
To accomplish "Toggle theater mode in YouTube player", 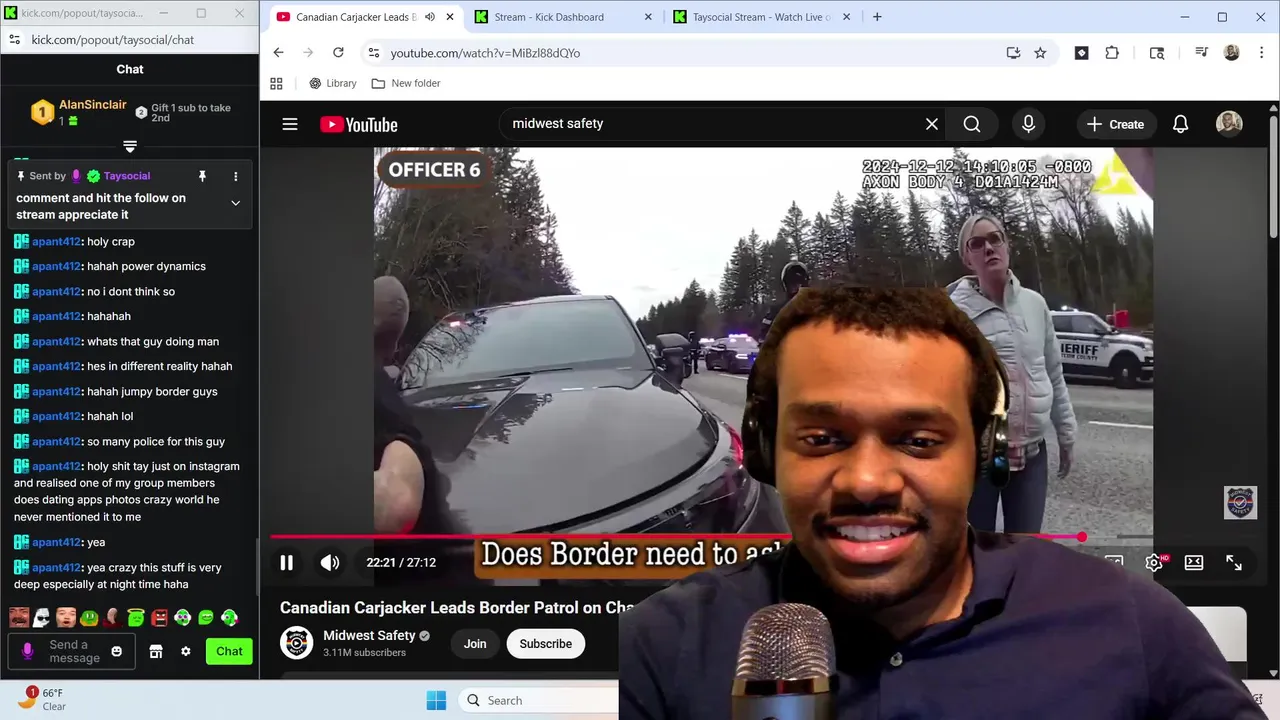I will [x=1194, y=563].
